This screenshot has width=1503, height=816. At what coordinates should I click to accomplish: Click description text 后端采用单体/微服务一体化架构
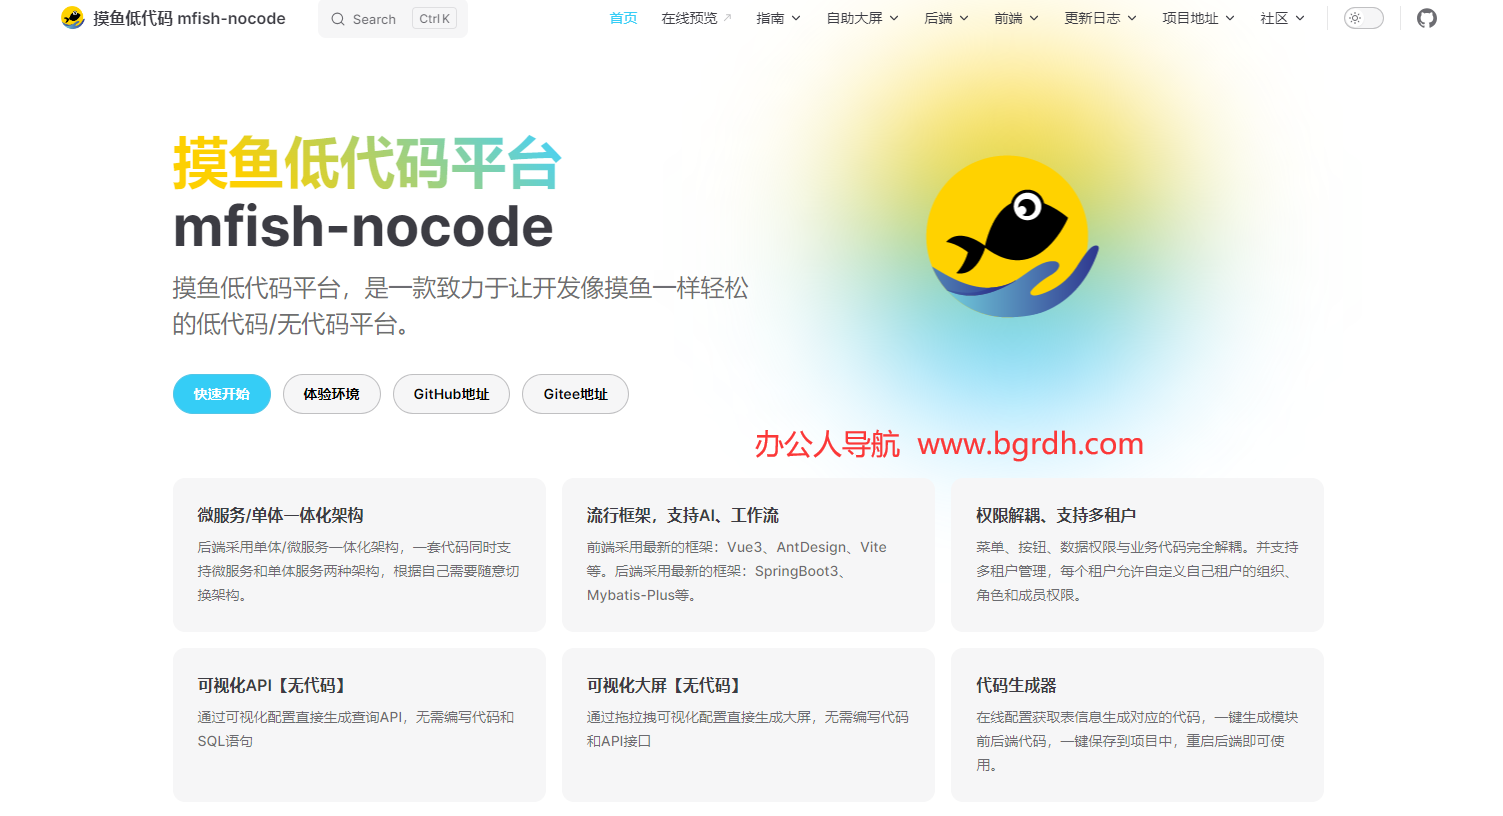[358, 571]
